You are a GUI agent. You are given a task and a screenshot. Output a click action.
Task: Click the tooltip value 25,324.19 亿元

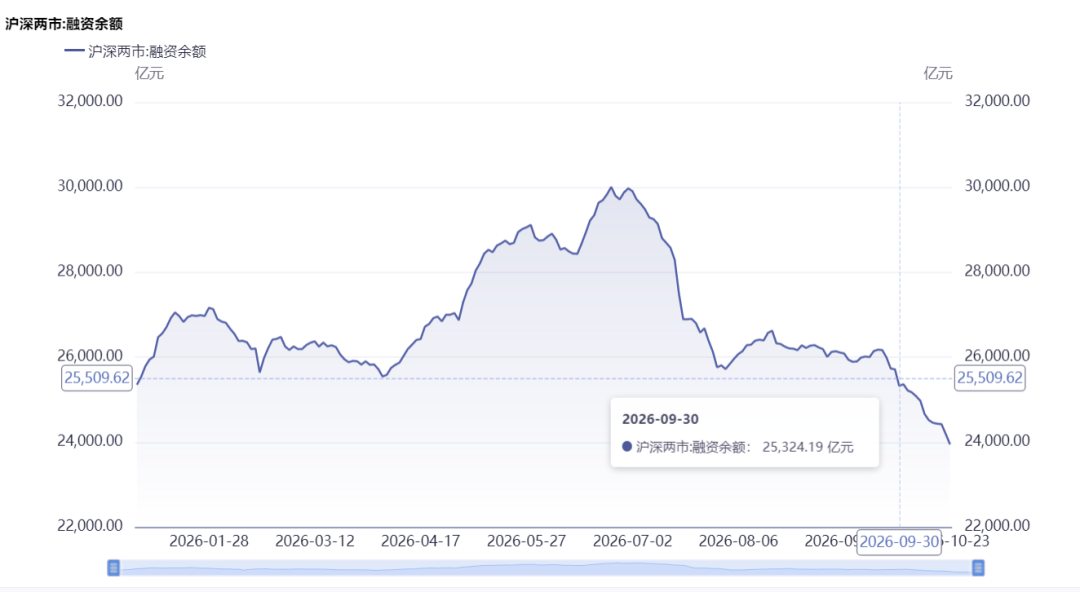coord(808,447)
